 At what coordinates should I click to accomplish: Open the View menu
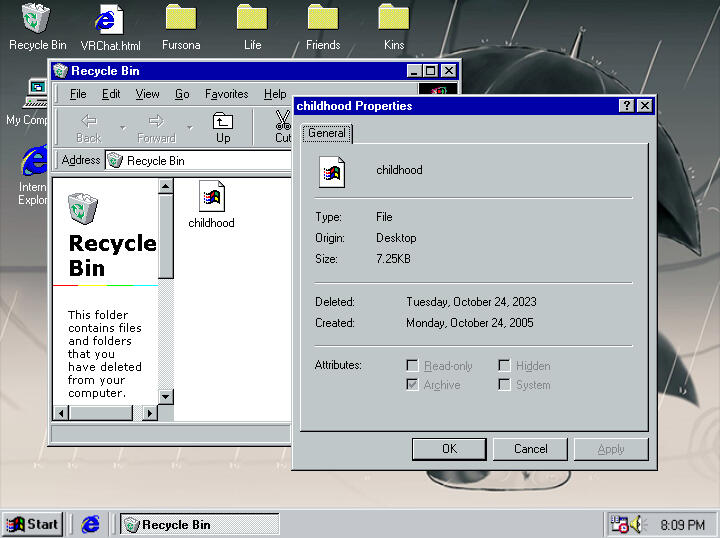[x=148, y=94]
